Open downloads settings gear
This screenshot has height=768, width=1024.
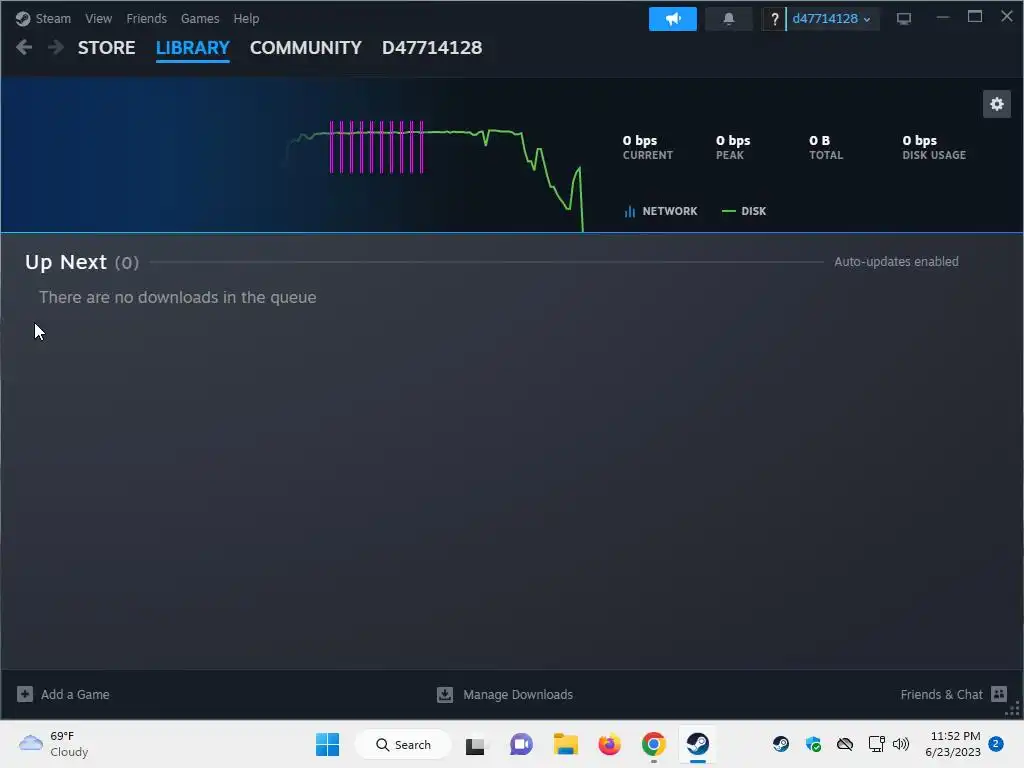(x=997, y=104)
